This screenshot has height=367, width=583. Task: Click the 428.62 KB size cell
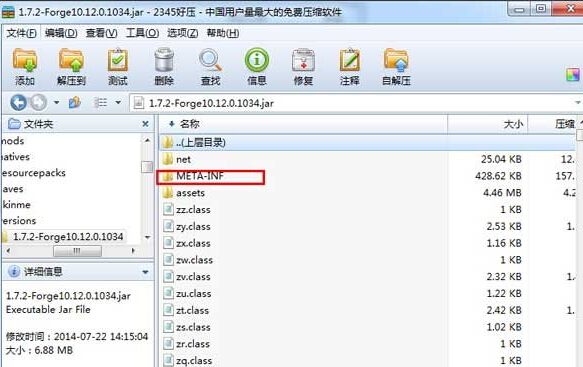tap(498, 176)
